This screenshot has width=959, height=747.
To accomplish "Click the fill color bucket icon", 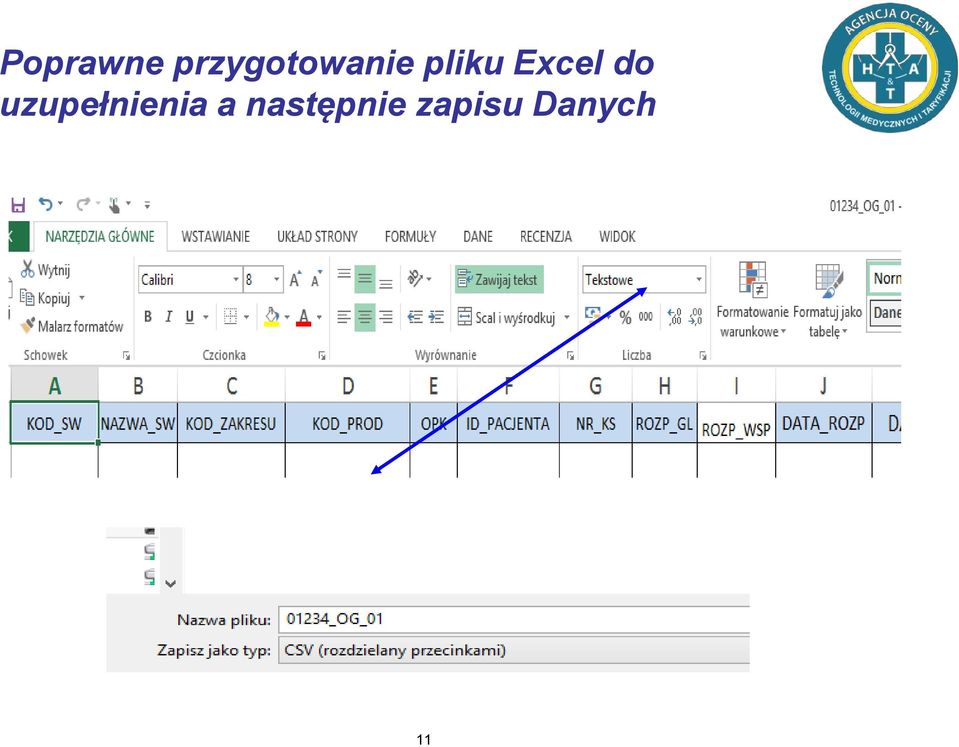I will tap(272, 317).
